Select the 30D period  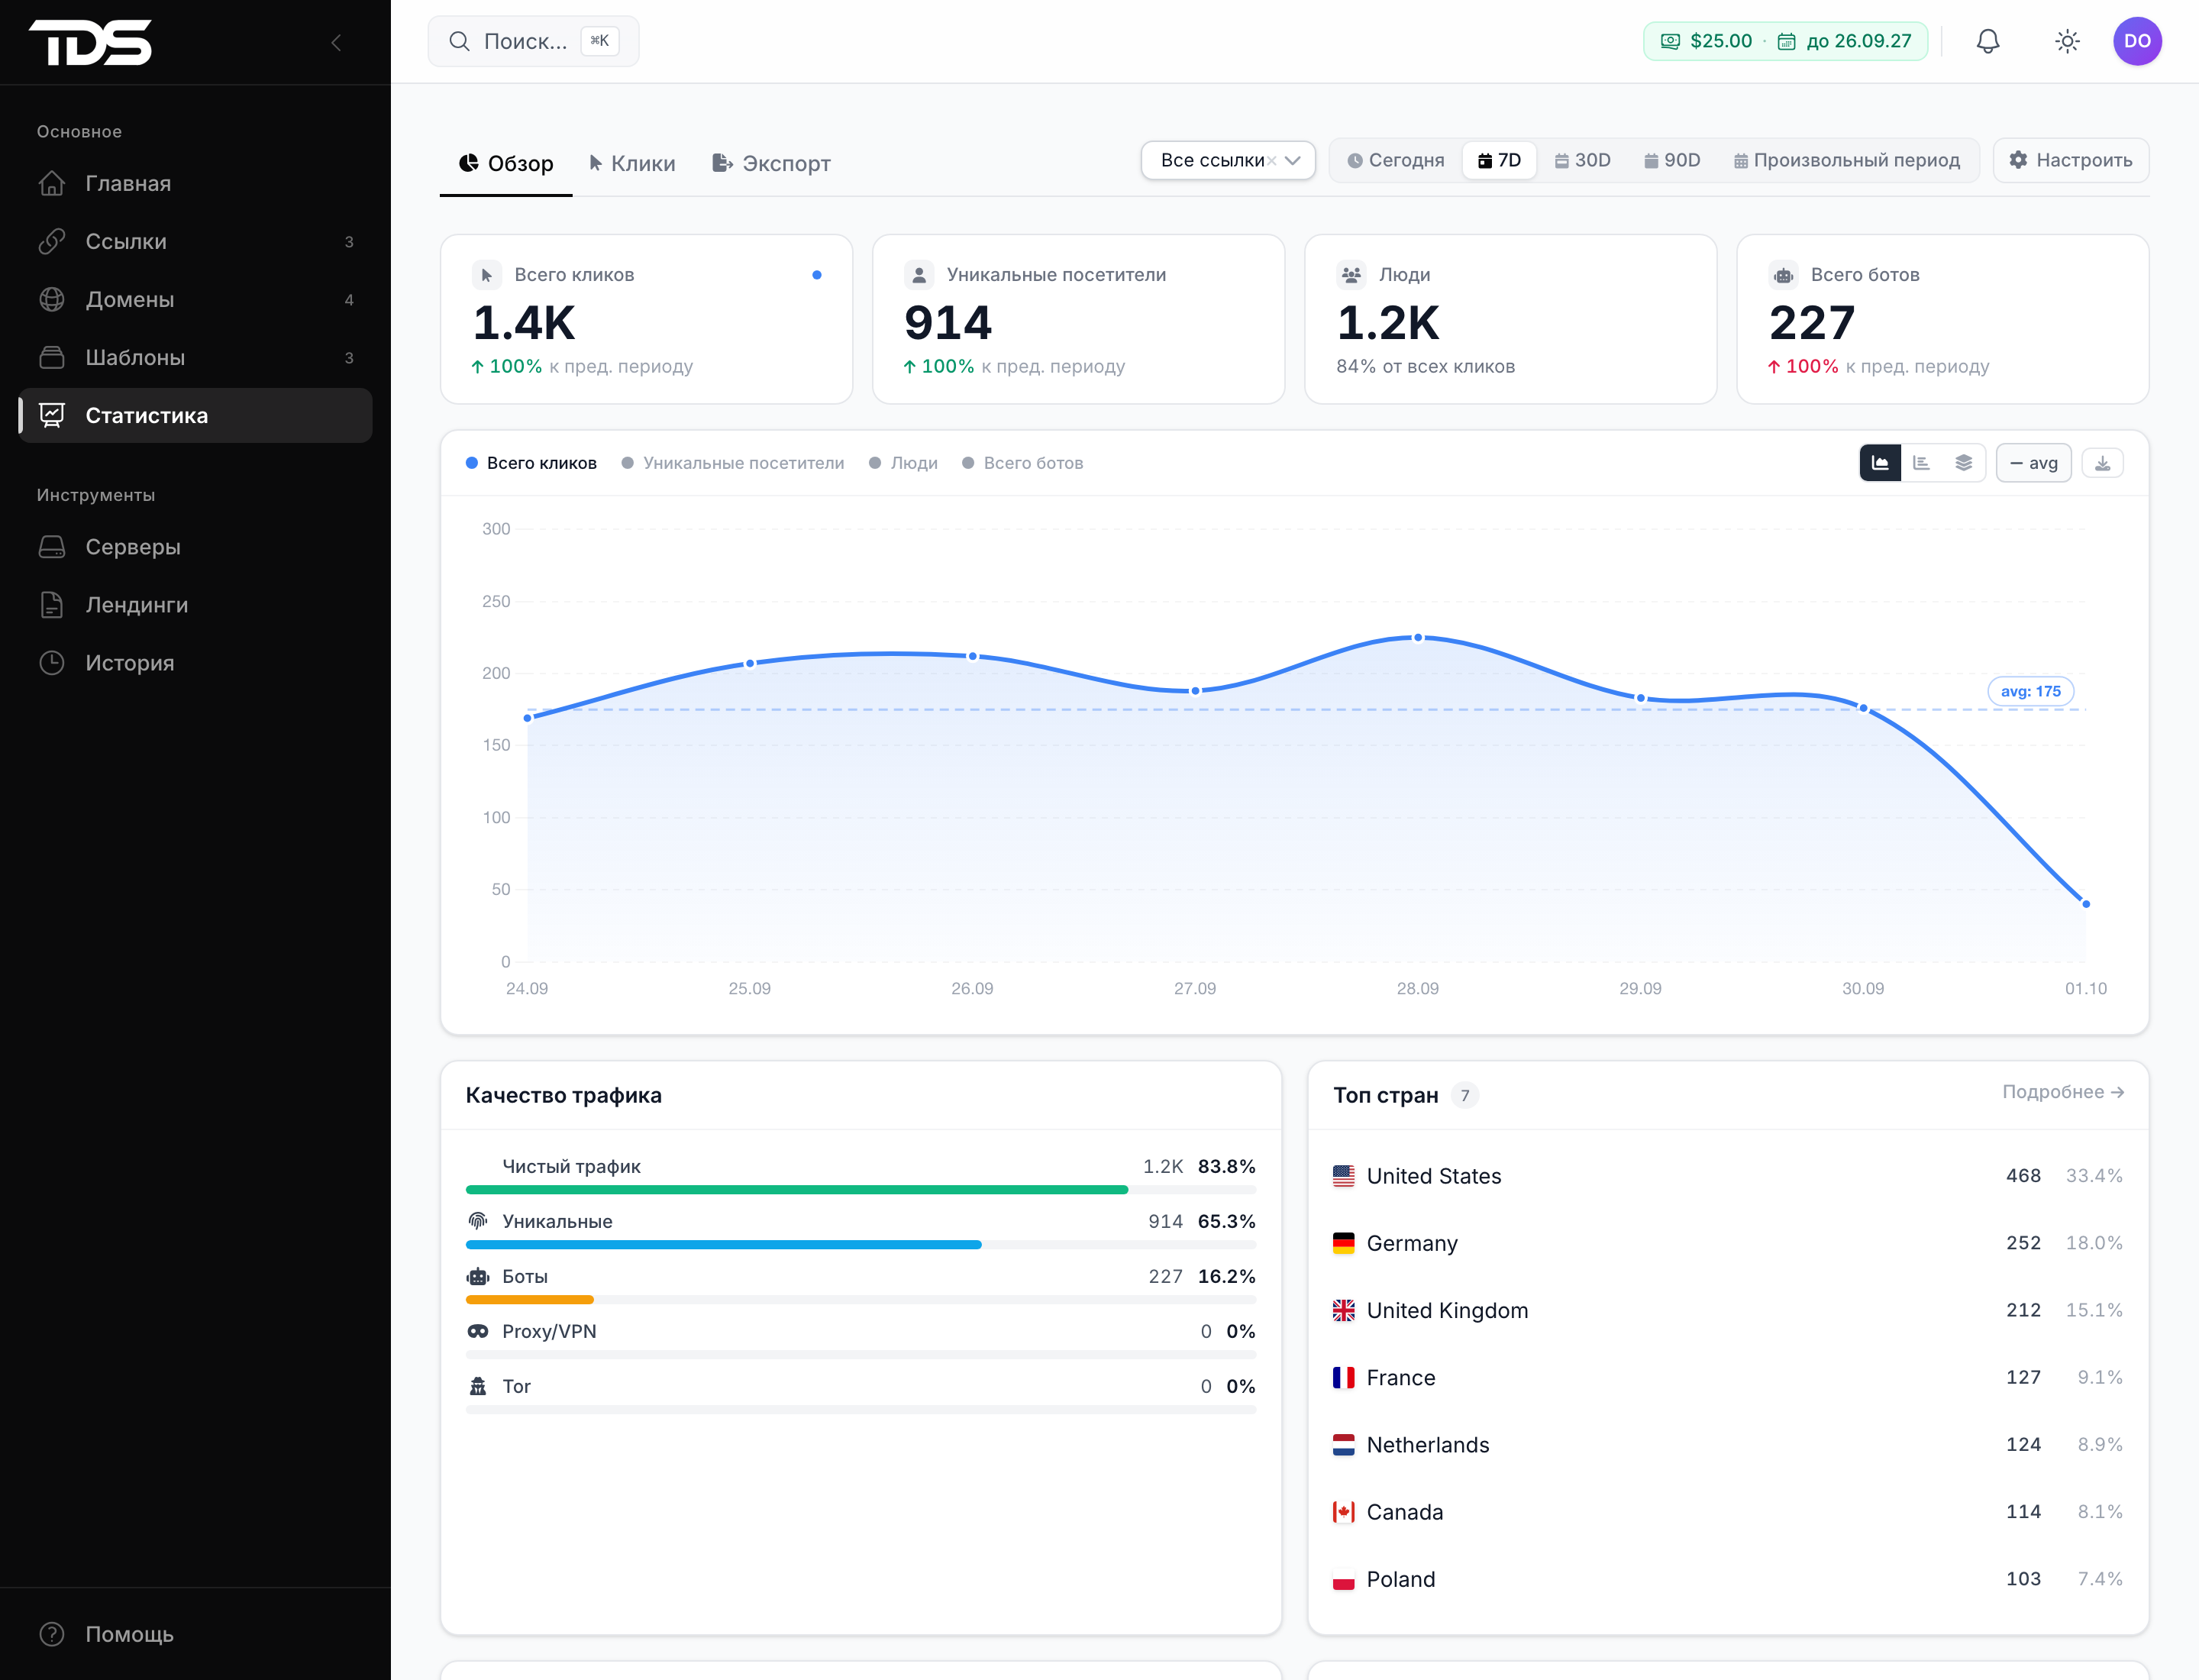1582,160
